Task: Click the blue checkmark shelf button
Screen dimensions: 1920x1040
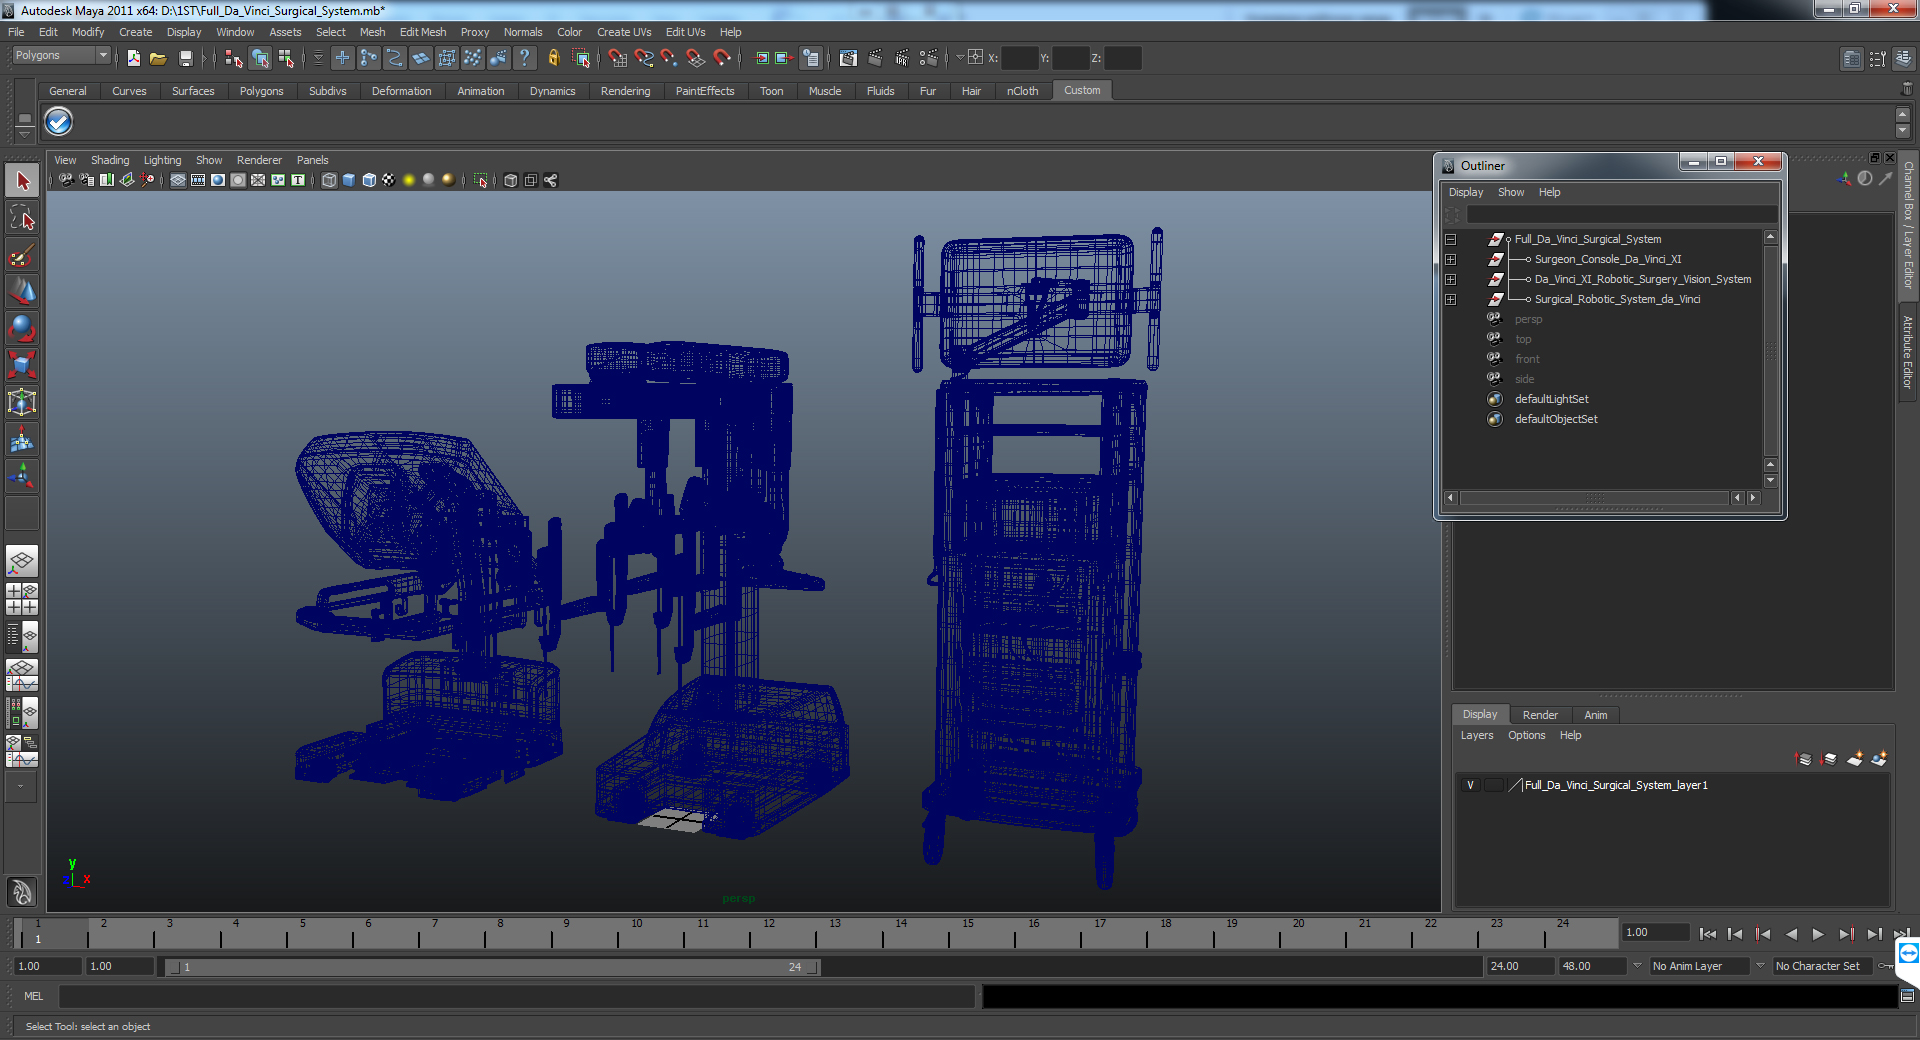Action: (x=58, y=122)
